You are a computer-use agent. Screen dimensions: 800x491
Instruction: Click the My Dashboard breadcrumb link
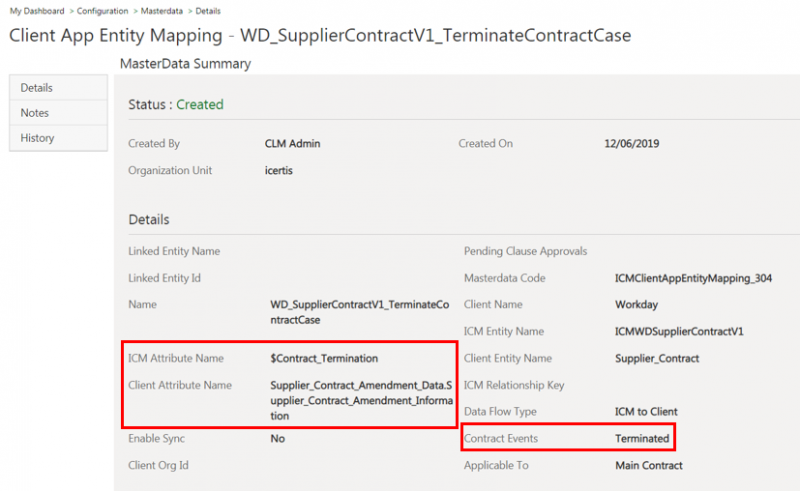coord(36,11)
